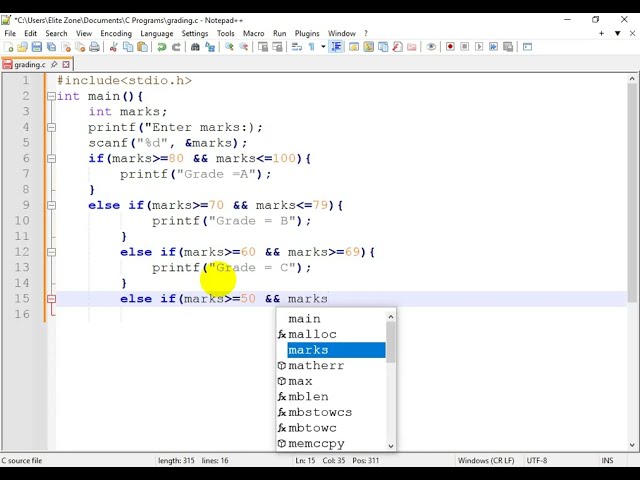Click the Windows (CR LF) status entry

coord(486,460)
